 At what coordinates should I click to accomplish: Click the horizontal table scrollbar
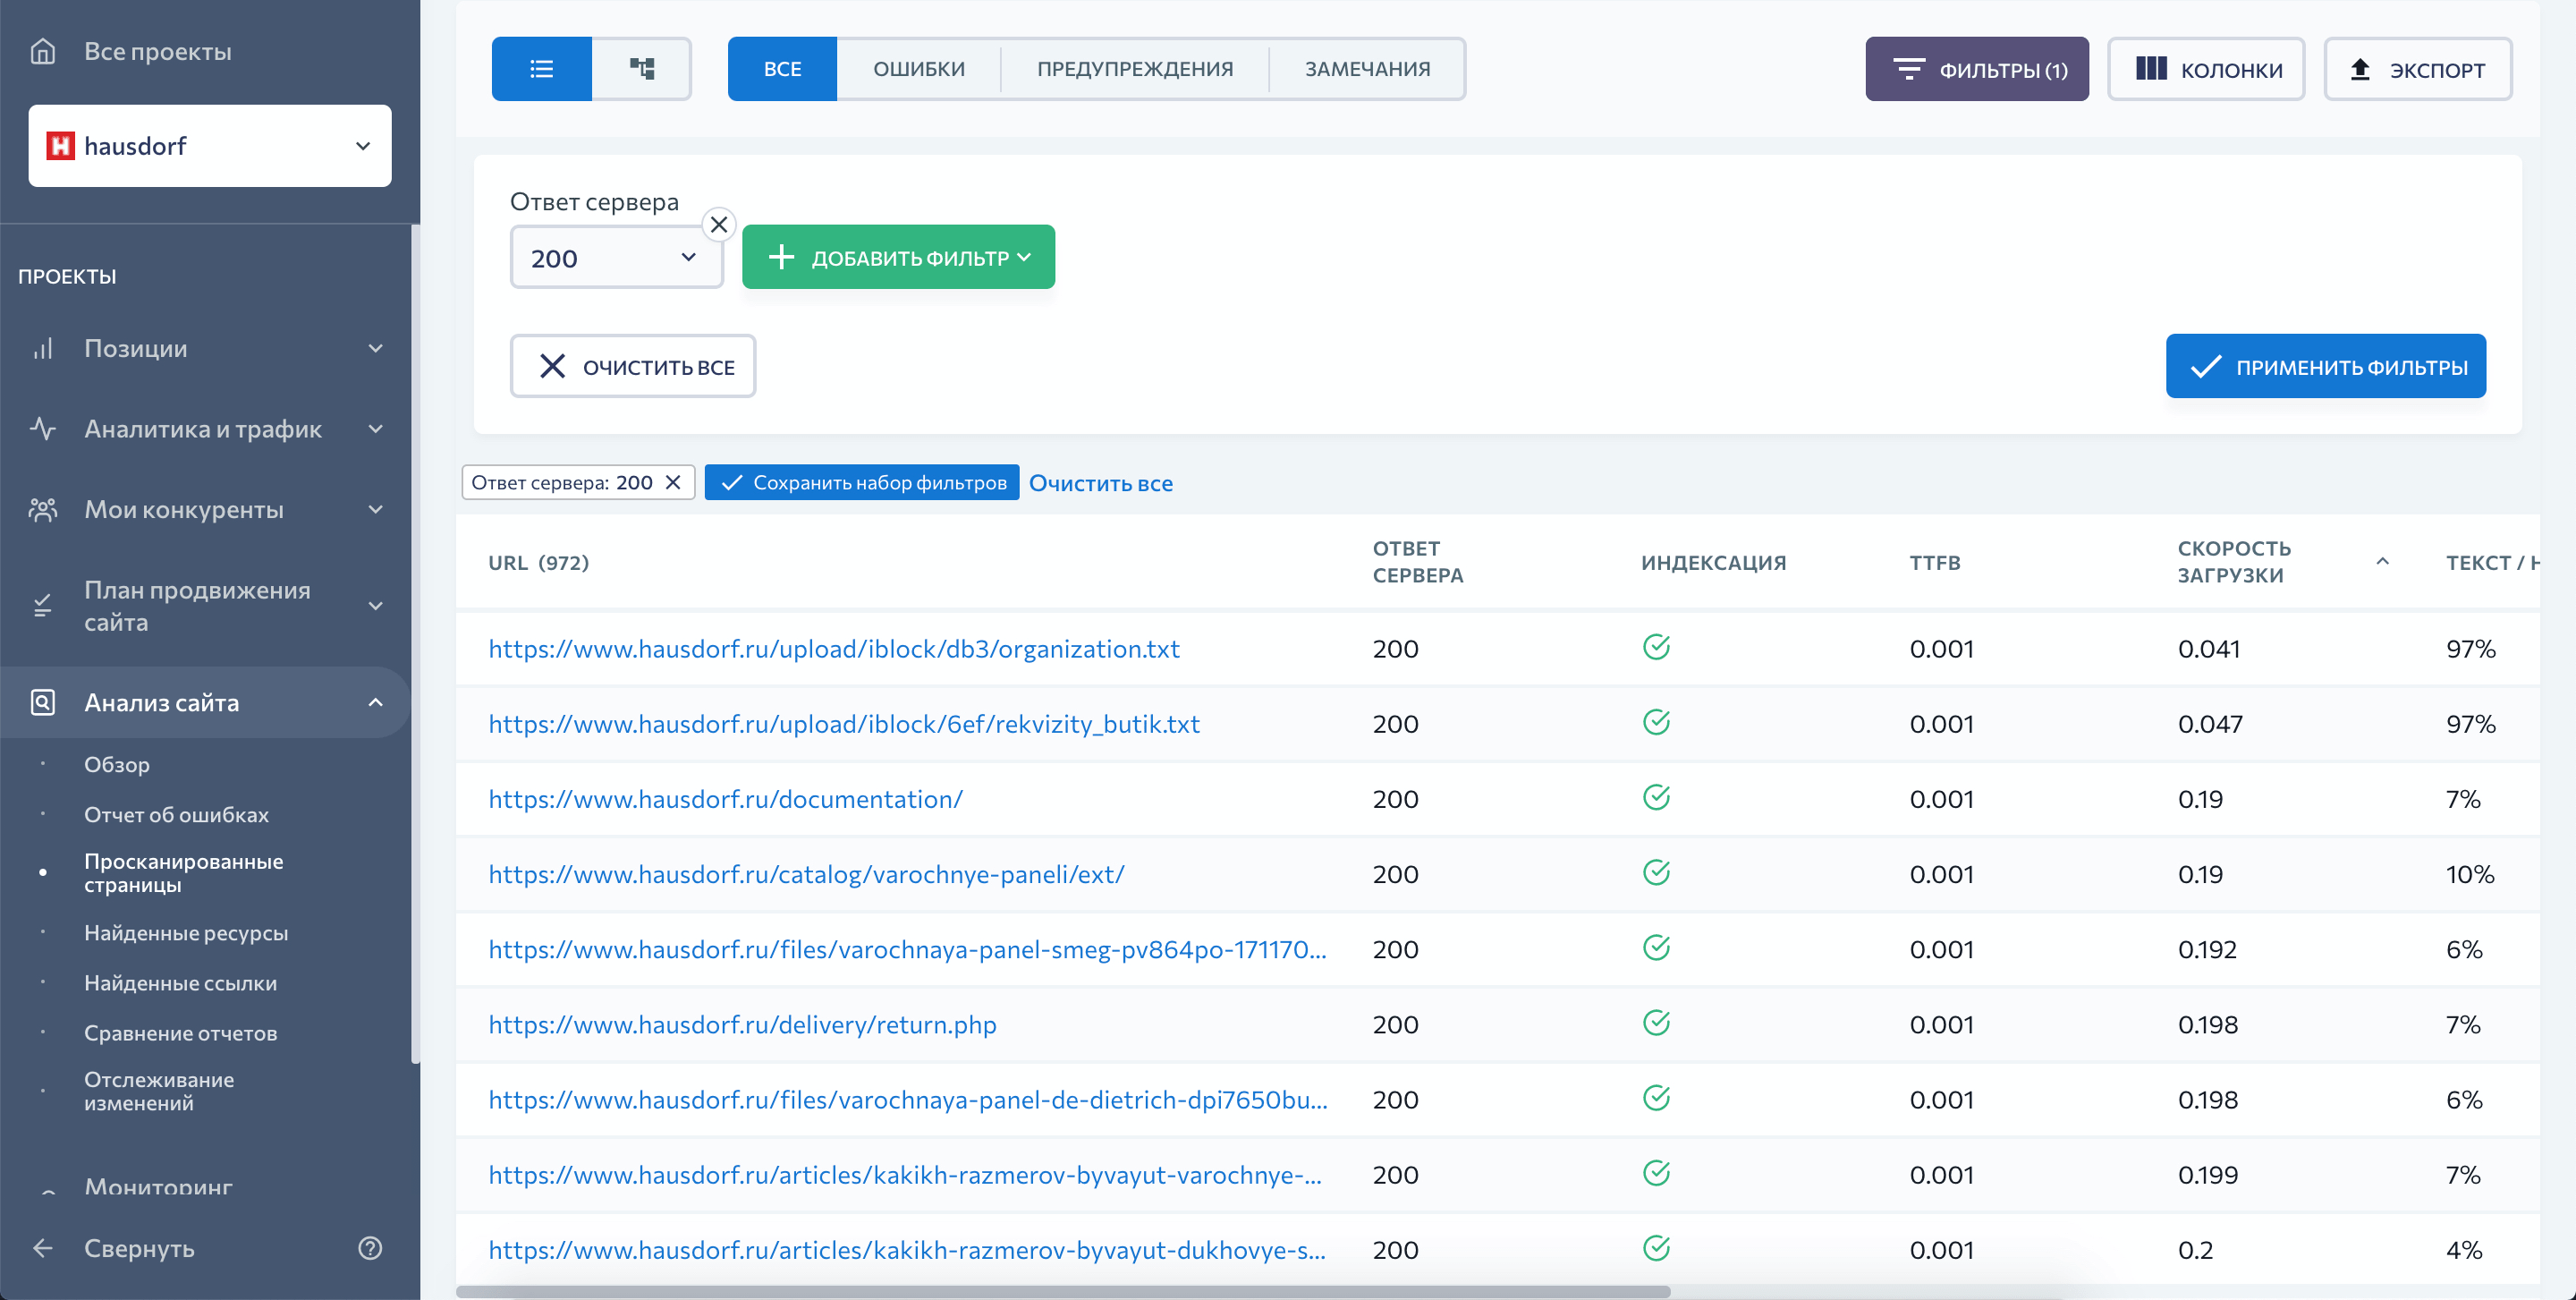click(x=1063, y=1292)
